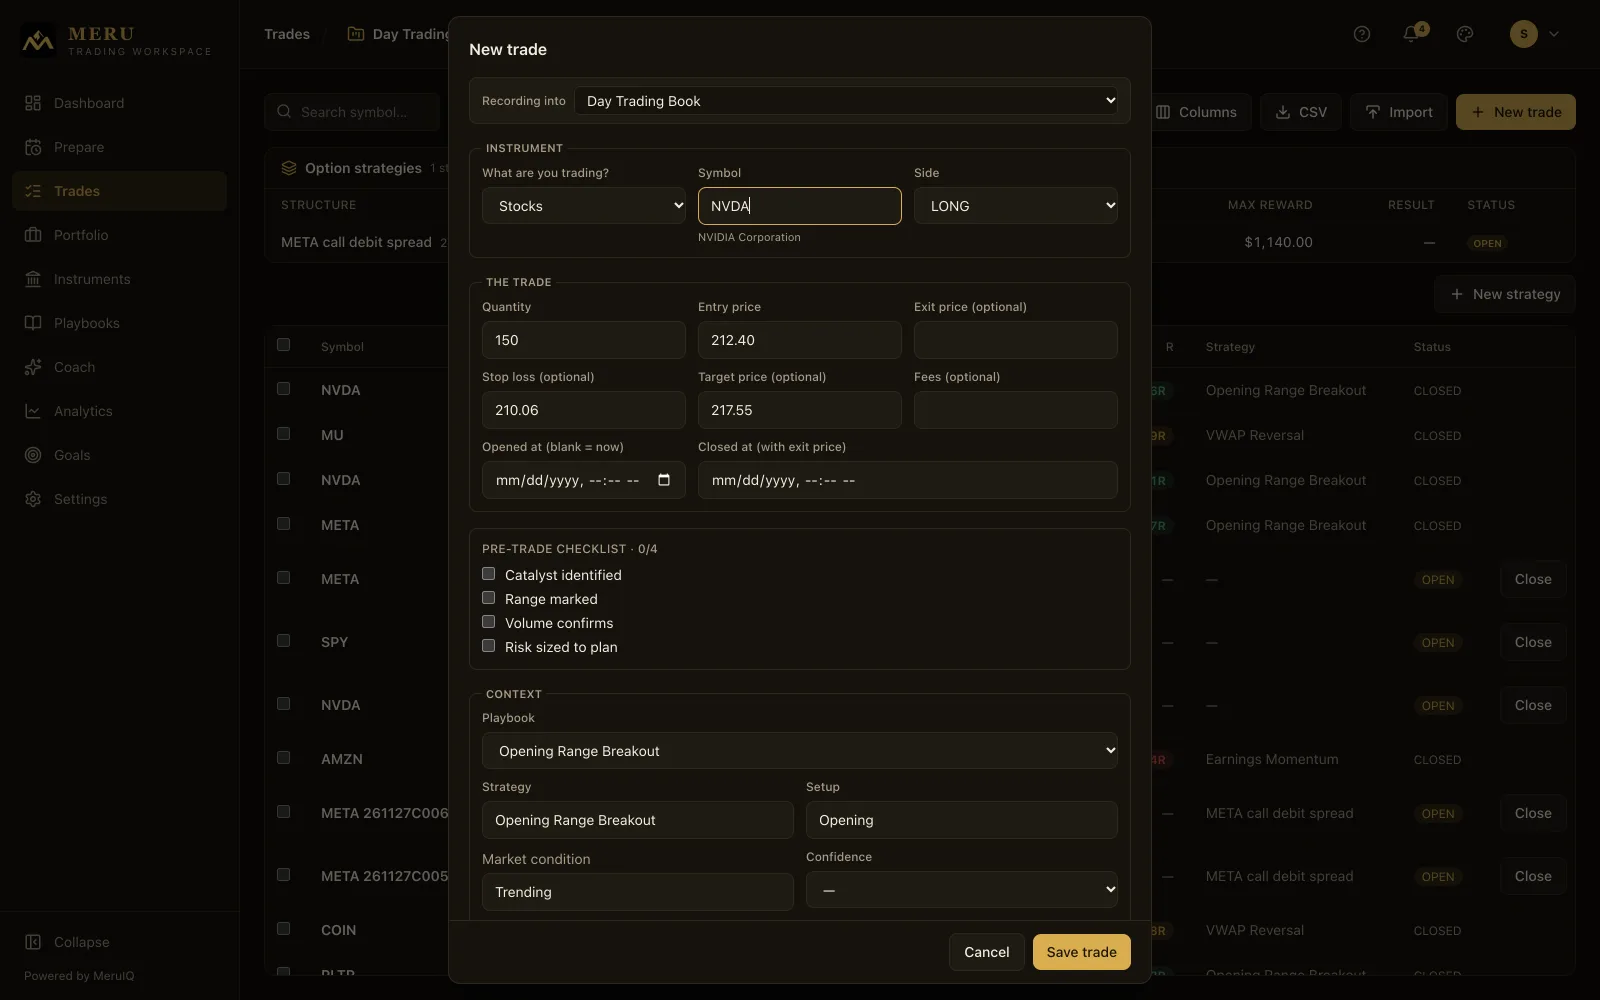1600x1000 pixels.
Task: Select the COIN row checkbox
Action: coord(283,929)
